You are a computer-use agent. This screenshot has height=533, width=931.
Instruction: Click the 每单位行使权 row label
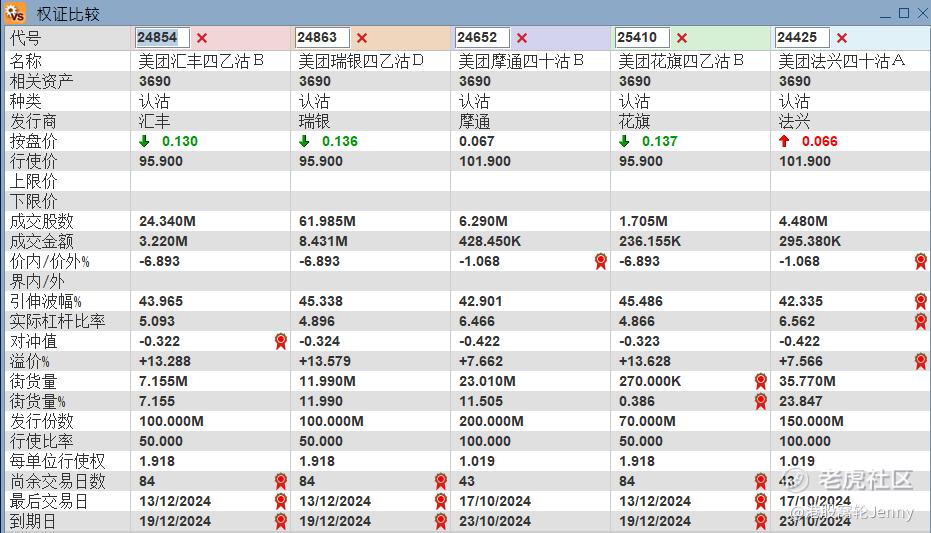58,461
